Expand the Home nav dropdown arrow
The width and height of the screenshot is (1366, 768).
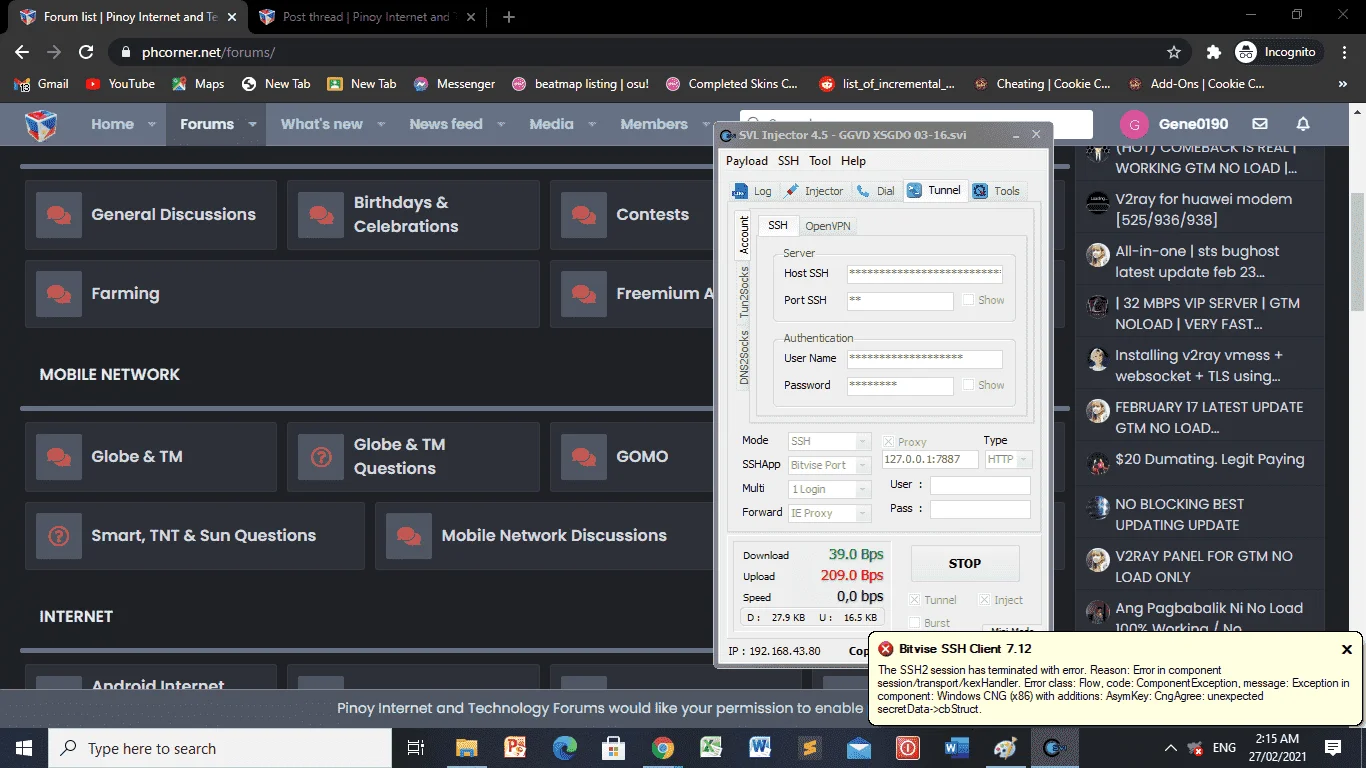click(152, 125)
